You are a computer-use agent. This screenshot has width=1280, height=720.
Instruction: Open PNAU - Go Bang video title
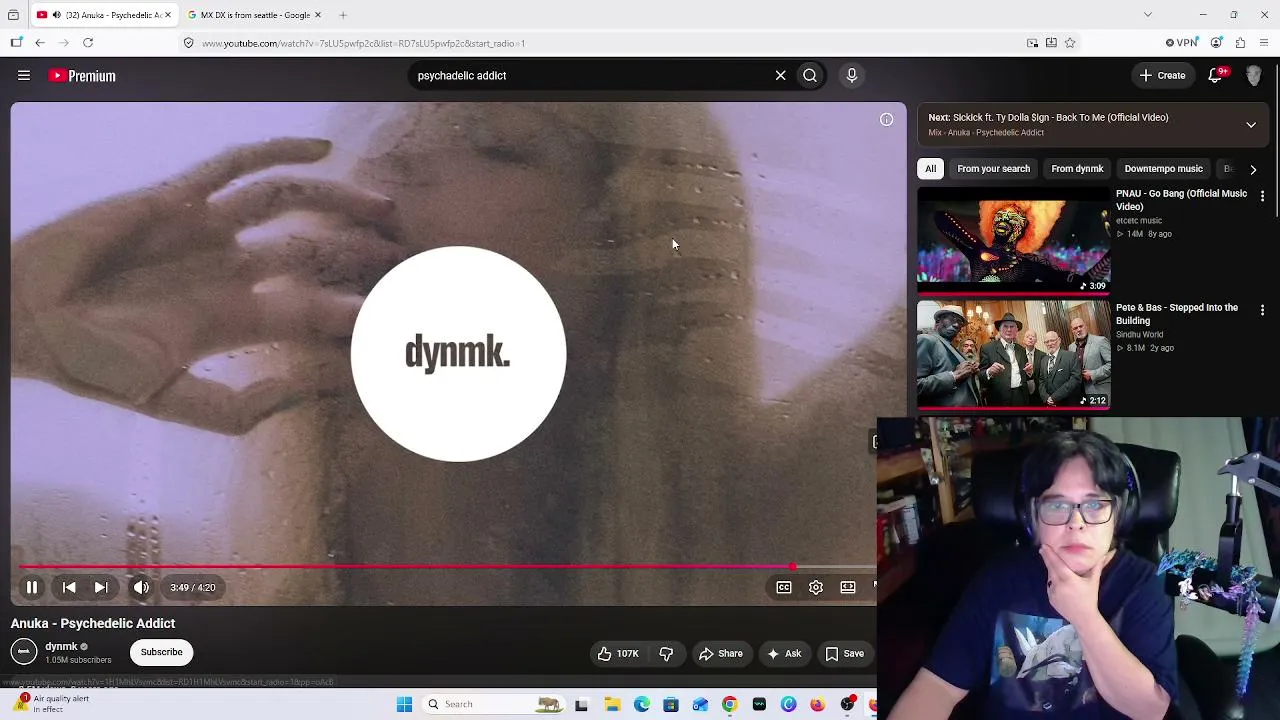[x=1181, y=200]
